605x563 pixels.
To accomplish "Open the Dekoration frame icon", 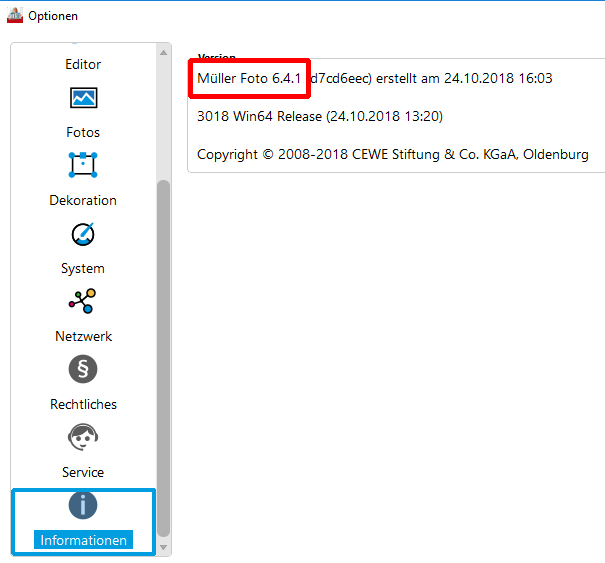I will coord(83,165).
